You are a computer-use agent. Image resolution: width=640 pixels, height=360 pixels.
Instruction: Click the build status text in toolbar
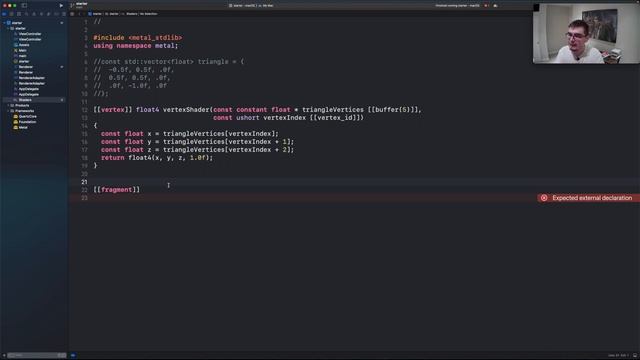click(457, 6)
